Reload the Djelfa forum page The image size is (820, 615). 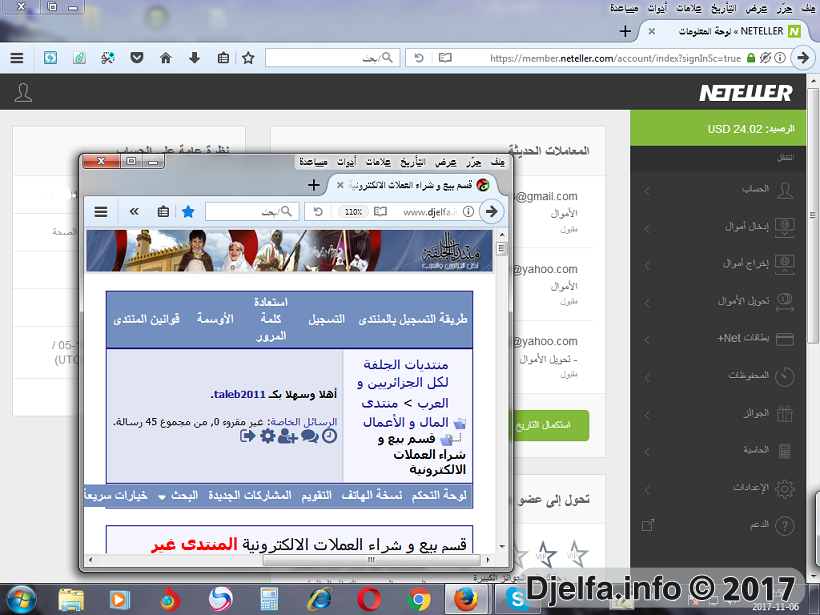(x=317, y=211)
